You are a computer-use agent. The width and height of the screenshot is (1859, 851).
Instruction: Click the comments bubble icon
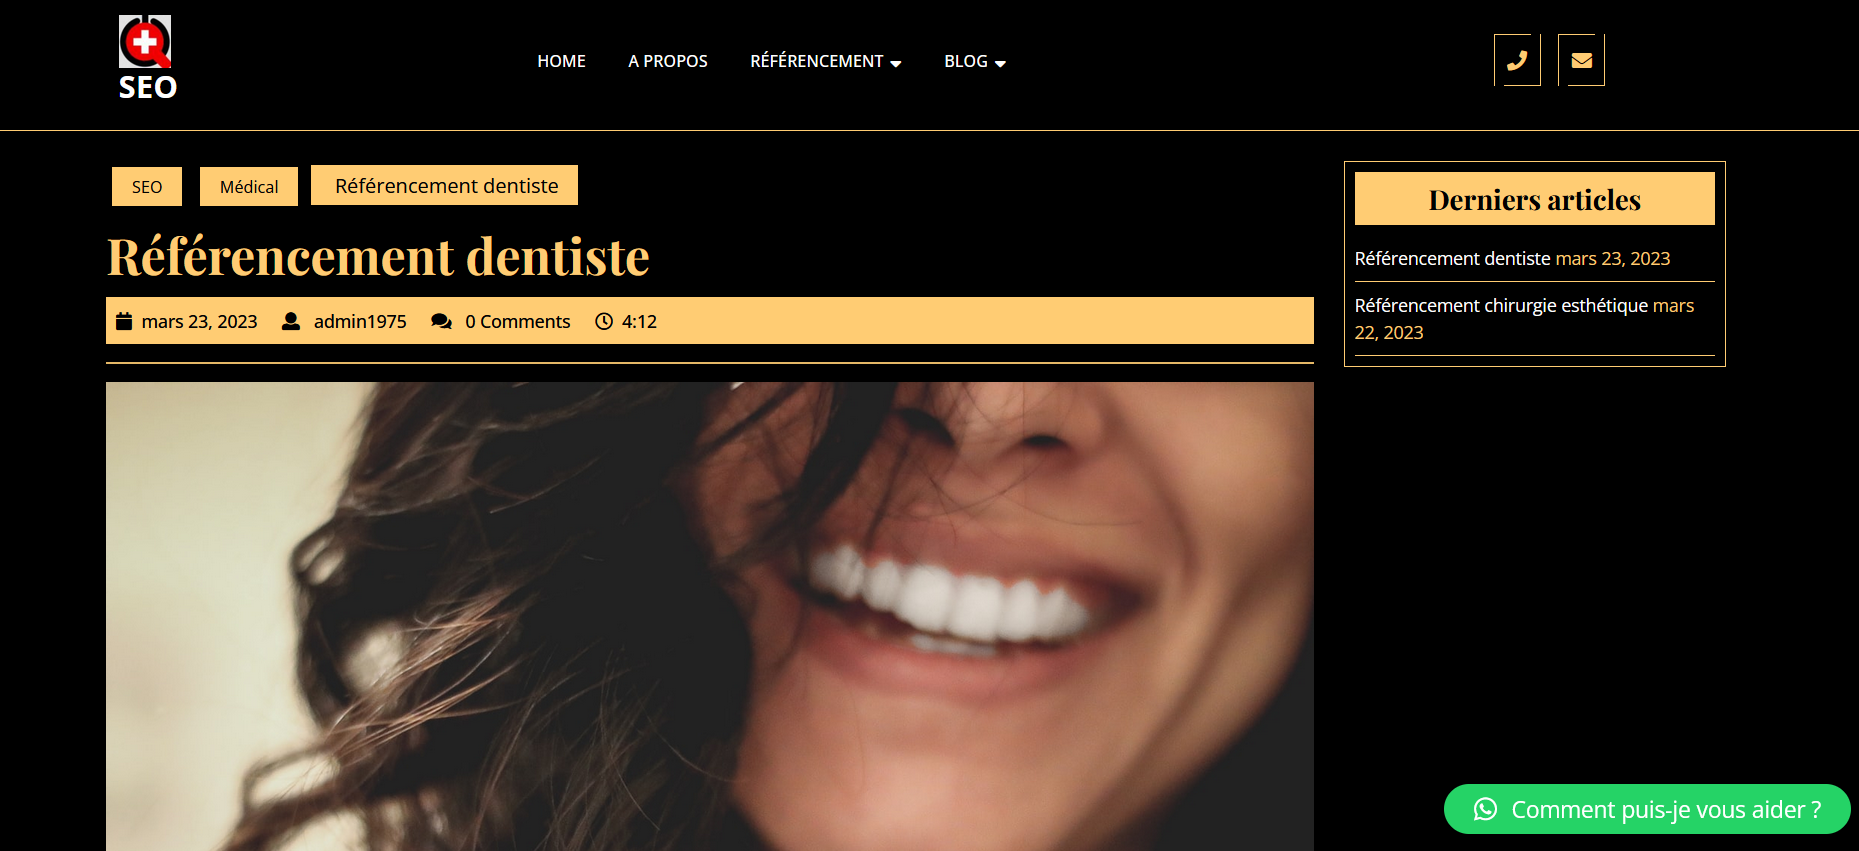click(x=441, y=321)
